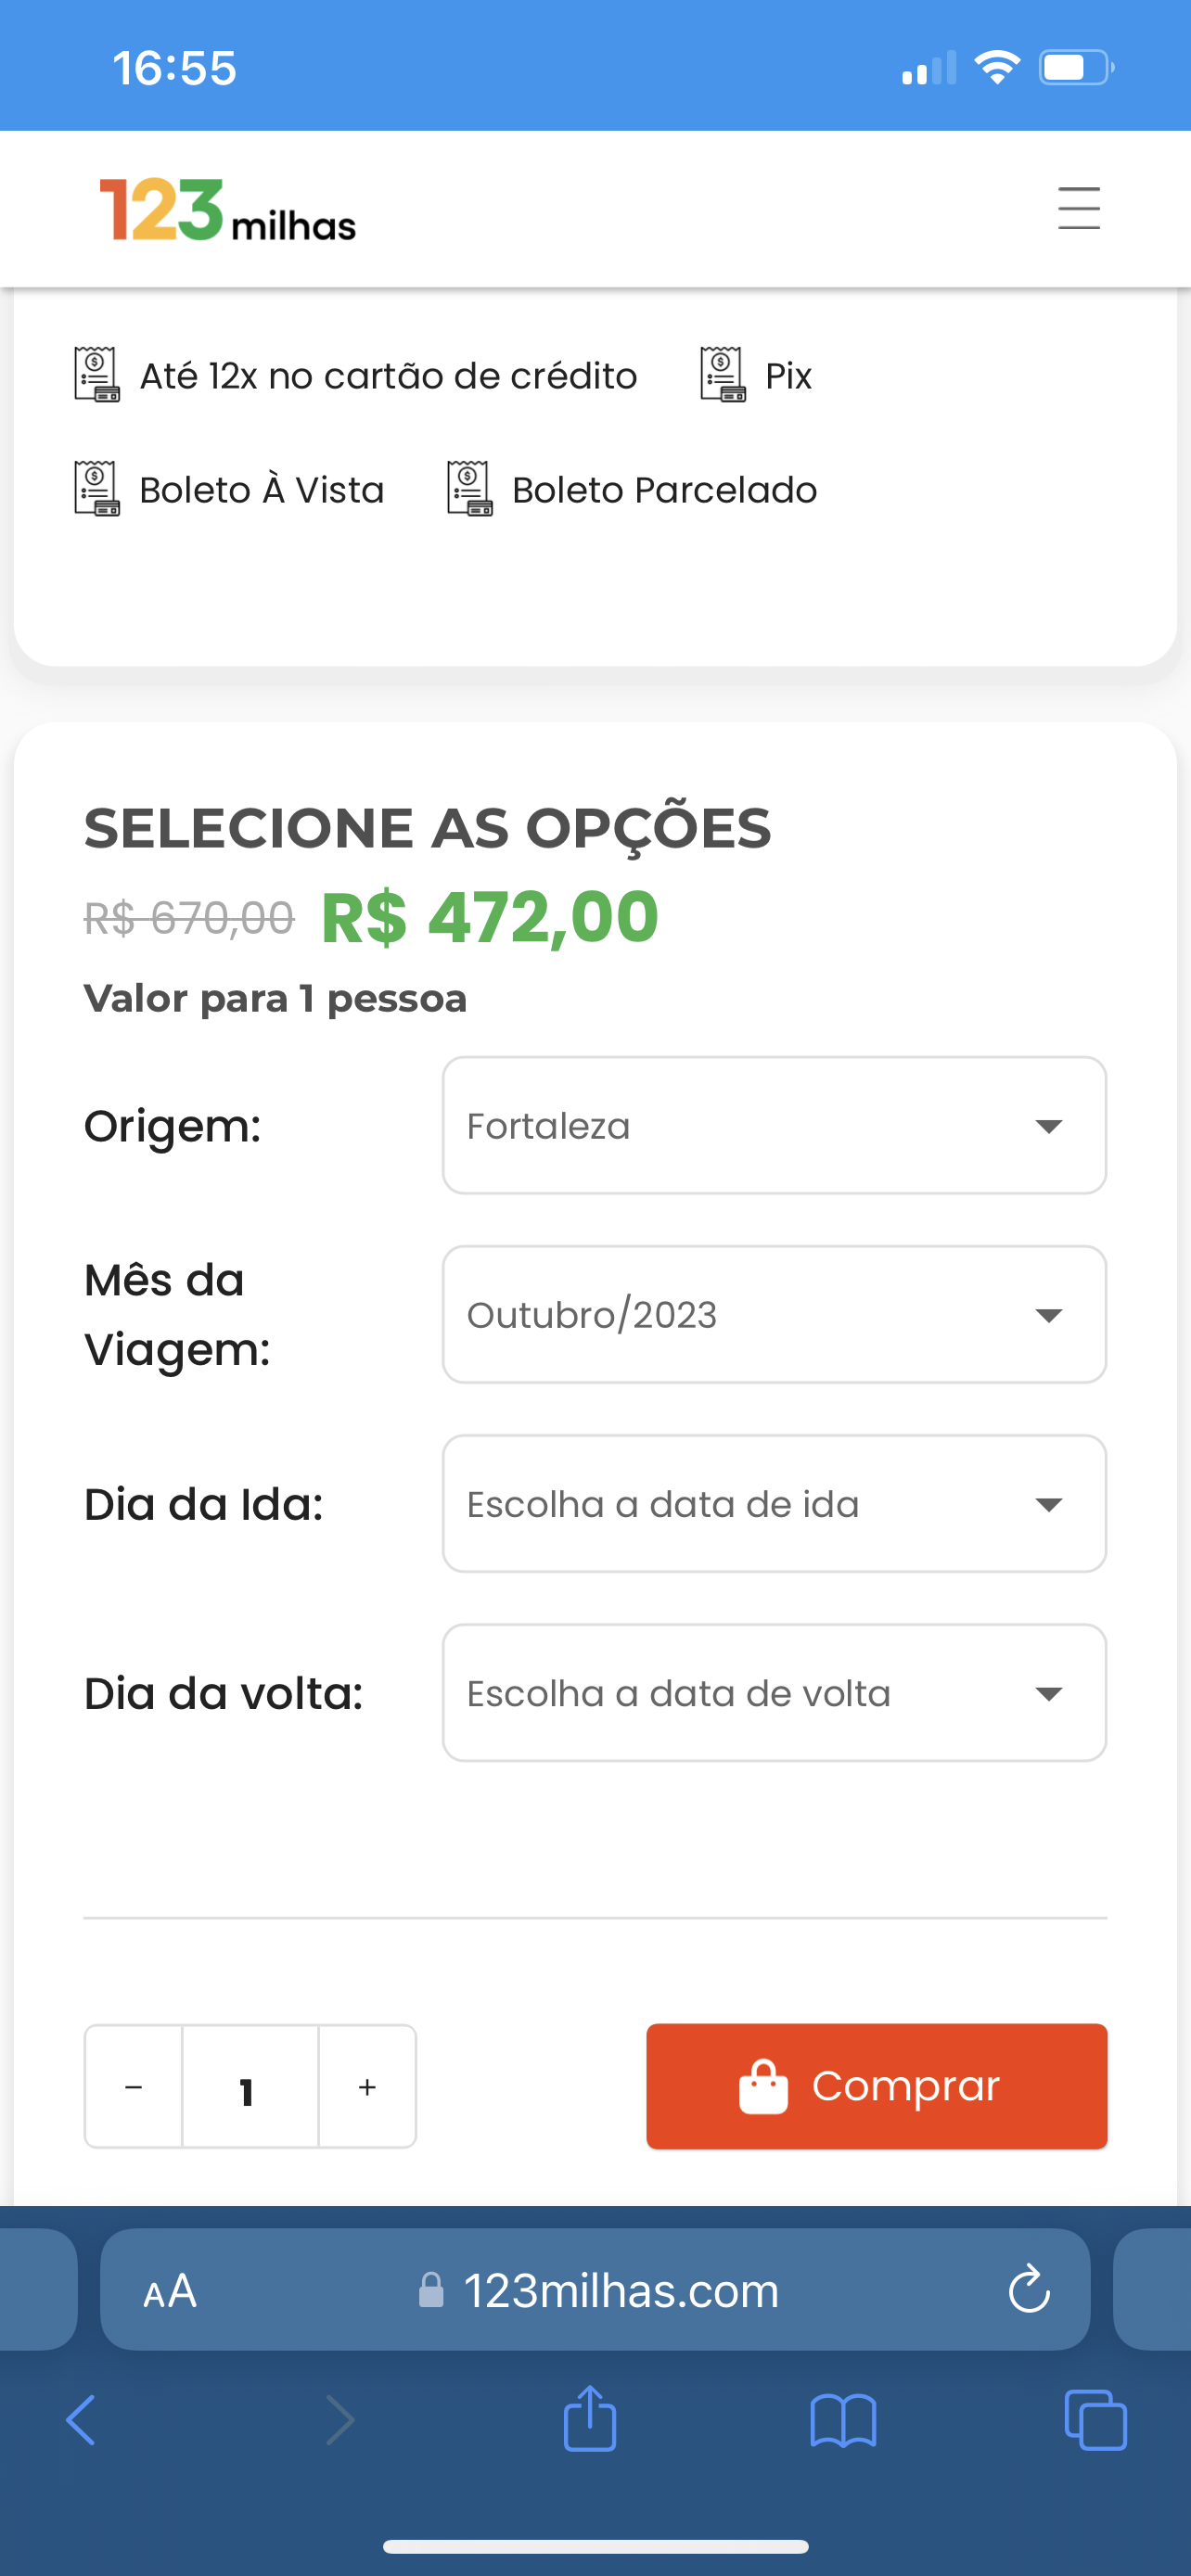Image resolution: width=1191 pixels, height=2576 pixels.
Task: Expand the Origem dropdown showing Fortaleza
Action: point(774,1125)
